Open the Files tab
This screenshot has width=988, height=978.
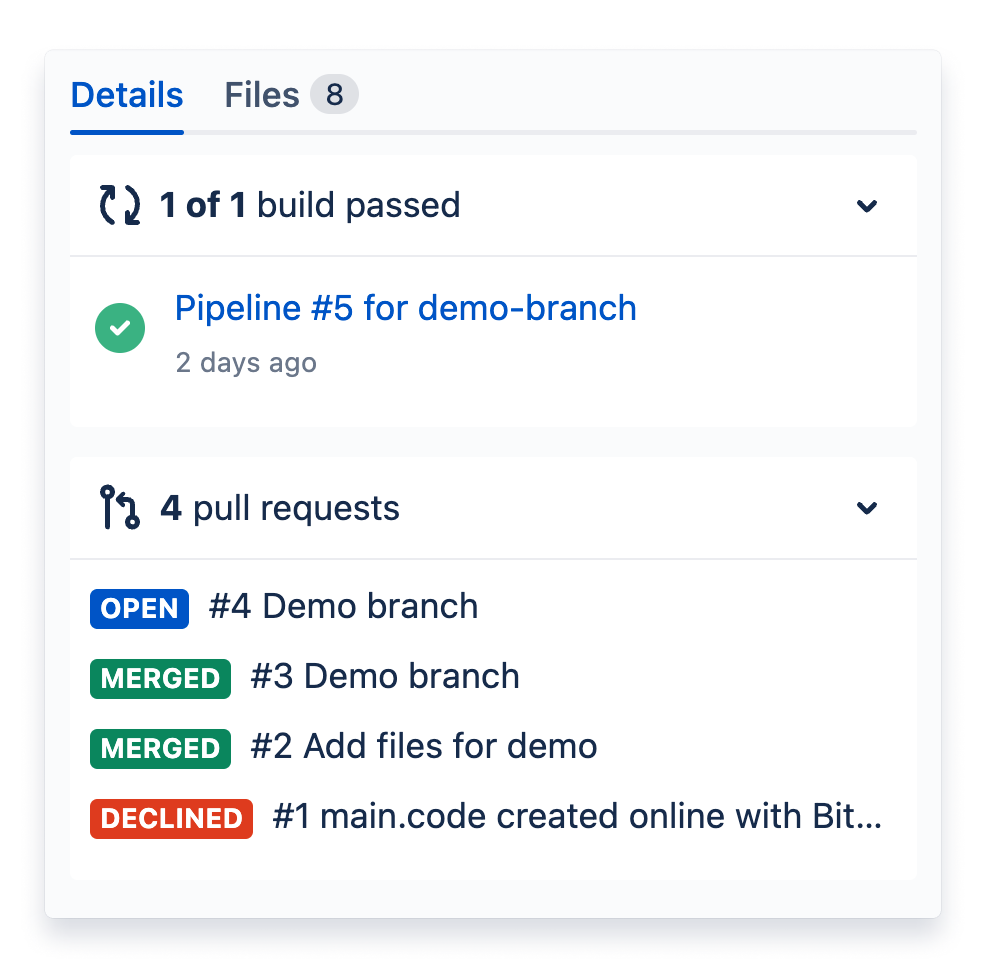coord(261,96)
